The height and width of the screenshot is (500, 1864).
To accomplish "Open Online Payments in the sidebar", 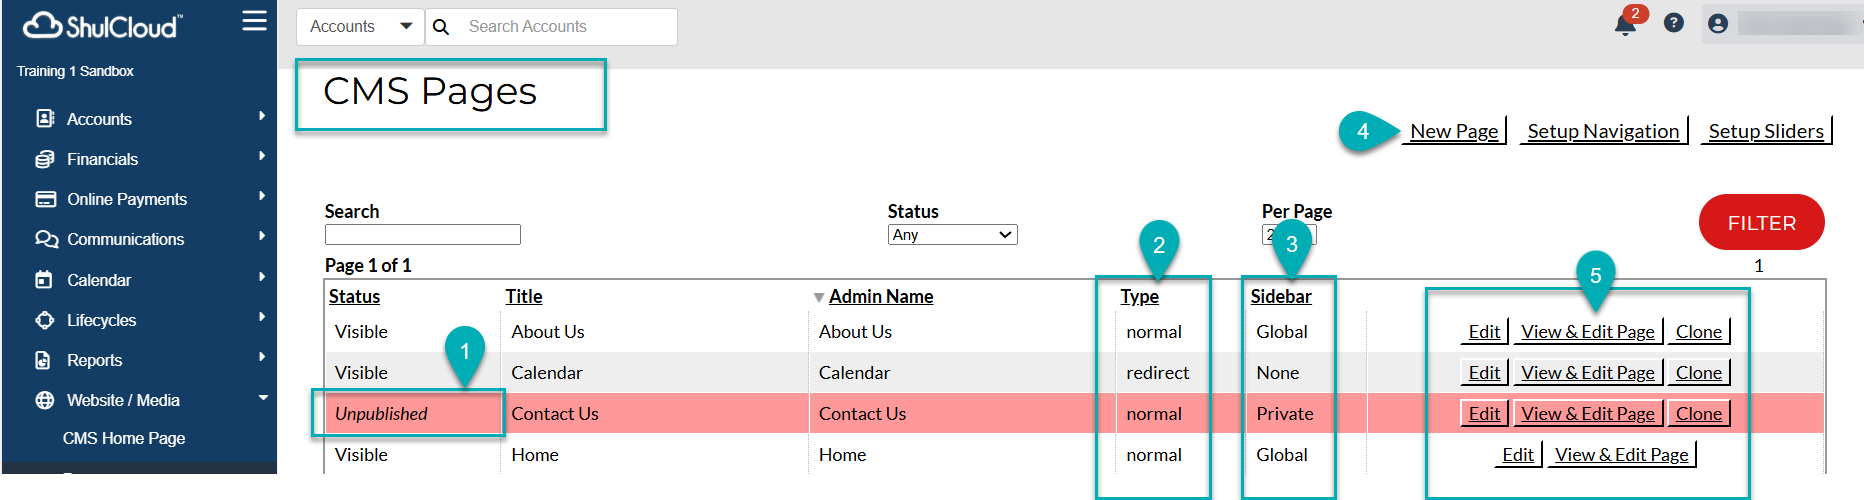I will [x=127, y=199].
